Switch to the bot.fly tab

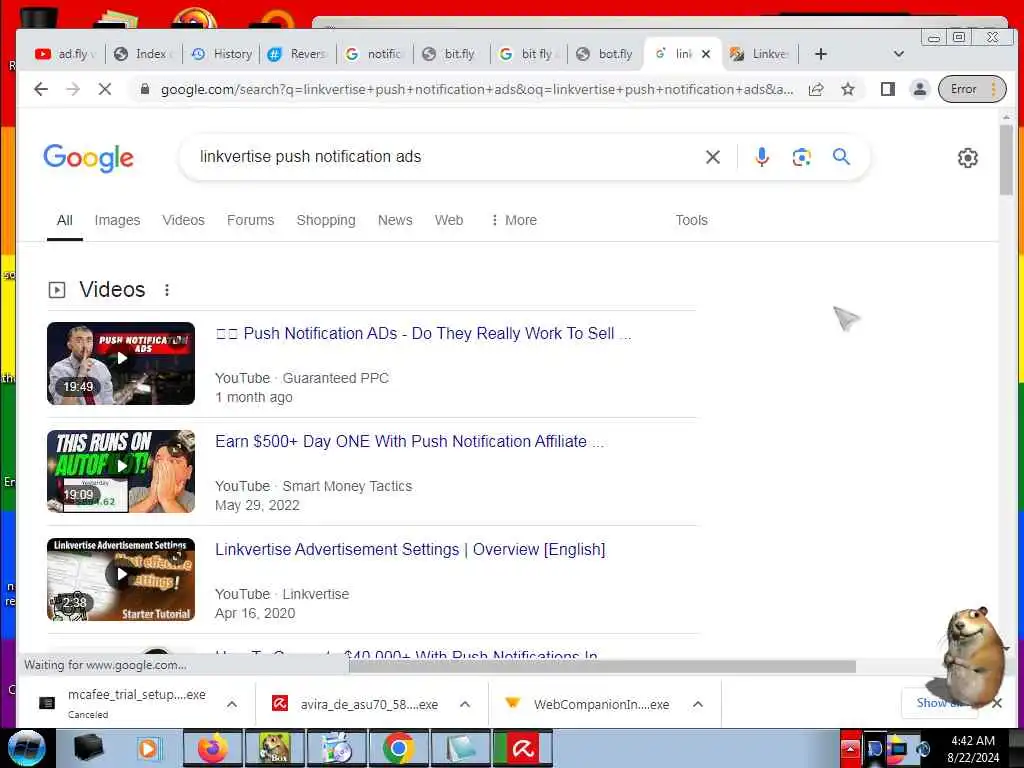coord(606,54)
